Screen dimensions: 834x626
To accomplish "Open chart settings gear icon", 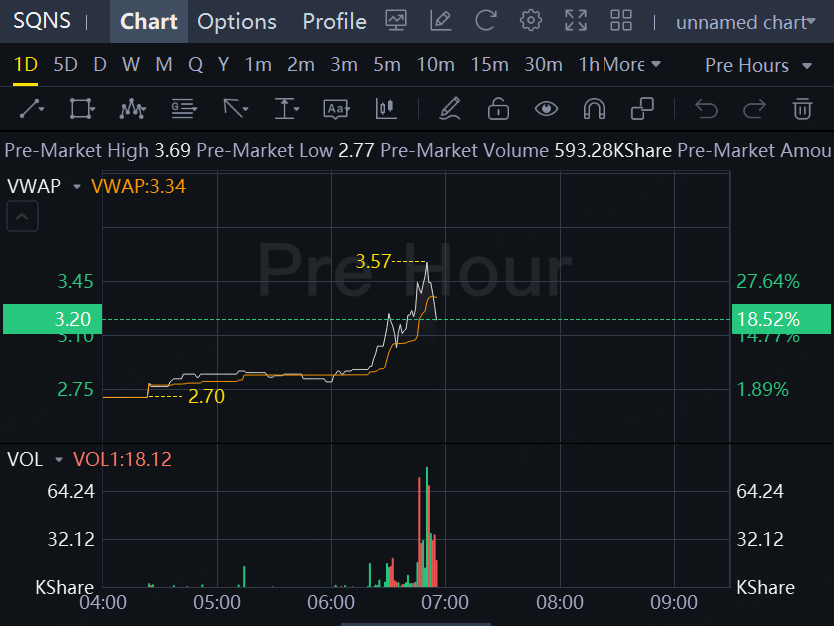I will tap(531, 21).
